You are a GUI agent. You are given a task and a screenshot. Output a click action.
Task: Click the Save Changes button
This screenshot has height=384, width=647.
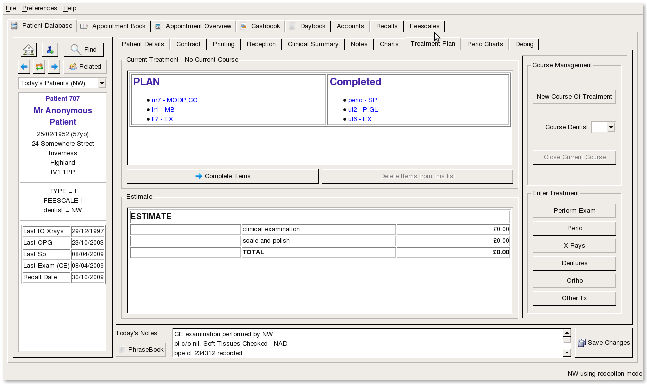pyautogui.click(x=604, y=343)
